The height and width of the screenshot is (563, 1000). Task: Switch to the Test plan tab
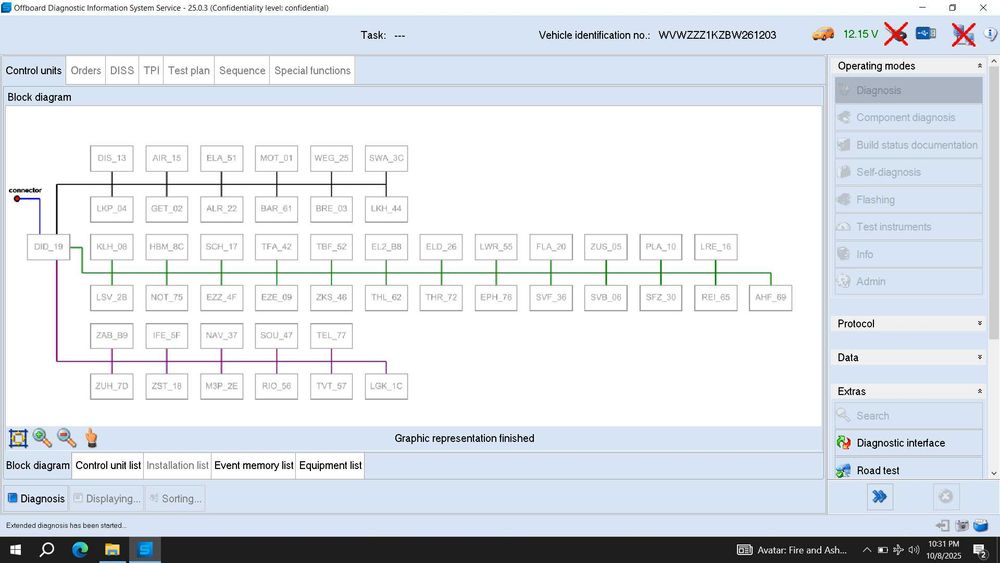tap(189, 70)
